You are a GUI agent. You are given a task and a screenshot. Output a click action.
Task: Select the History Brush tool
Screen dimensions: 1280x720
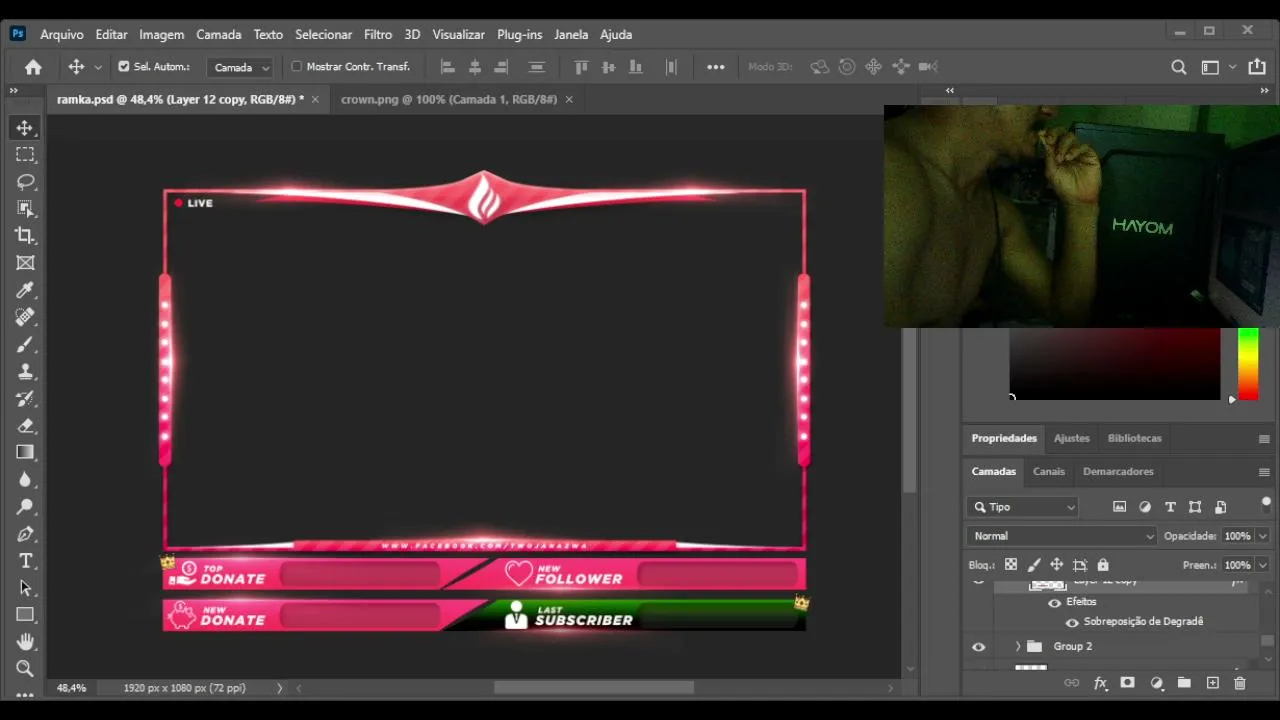tap(25, 398)
